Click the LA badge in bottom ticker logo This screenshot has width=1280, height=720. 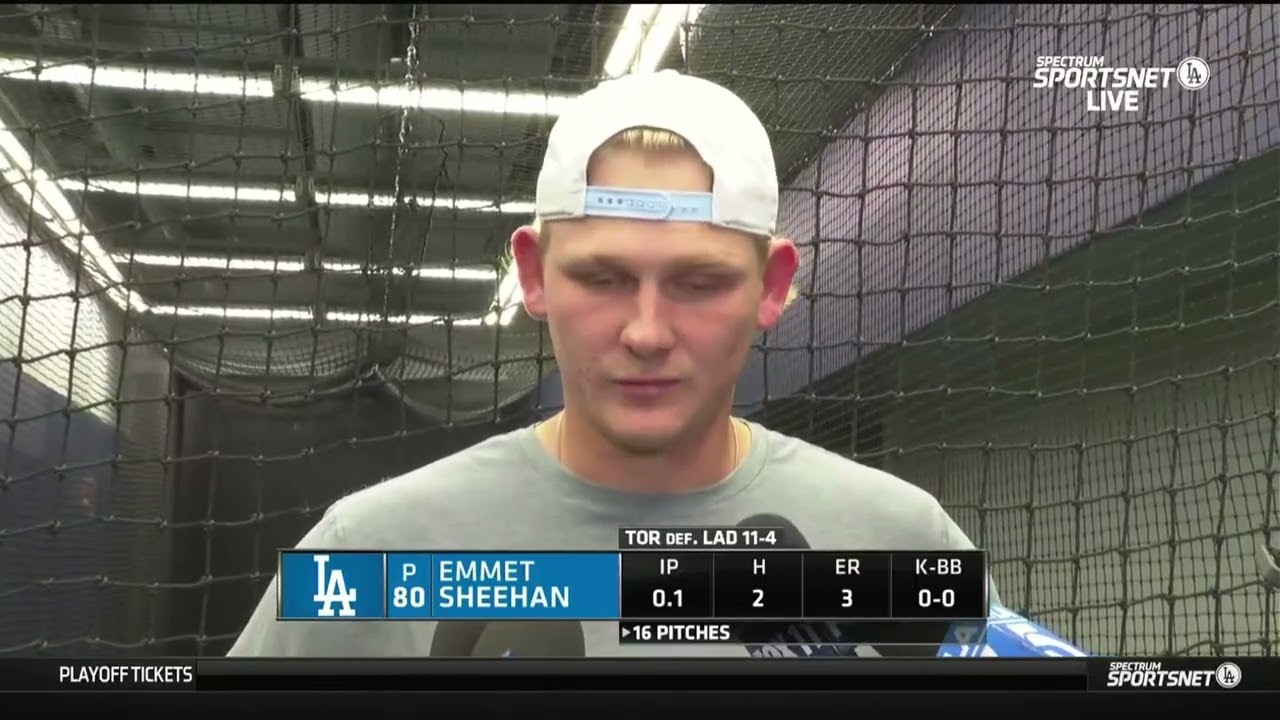coord(1228,675)
